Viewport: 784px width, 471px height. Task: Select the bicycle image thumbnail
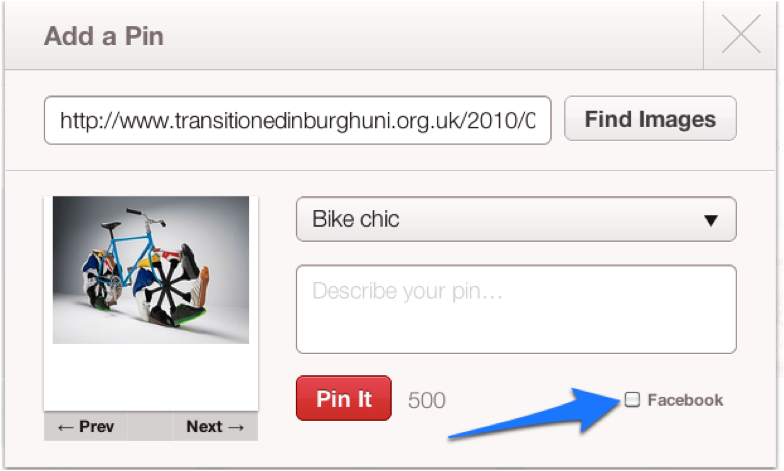151,270
